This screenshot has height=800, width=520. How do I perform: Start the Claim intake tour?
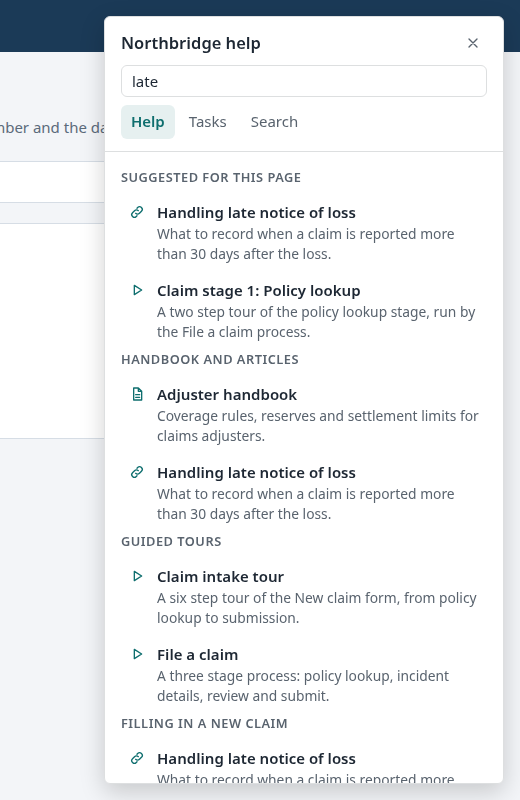pos(220,577)
